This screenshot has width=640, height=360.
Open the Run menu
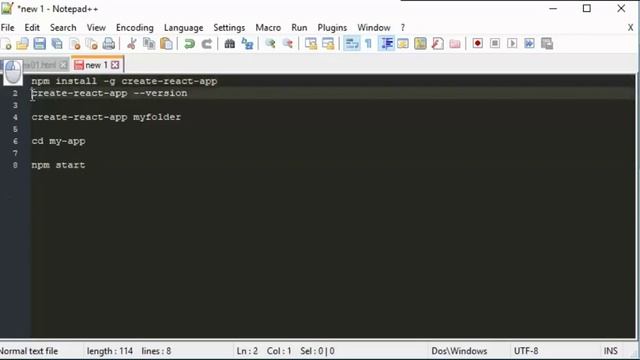[299, 28]
